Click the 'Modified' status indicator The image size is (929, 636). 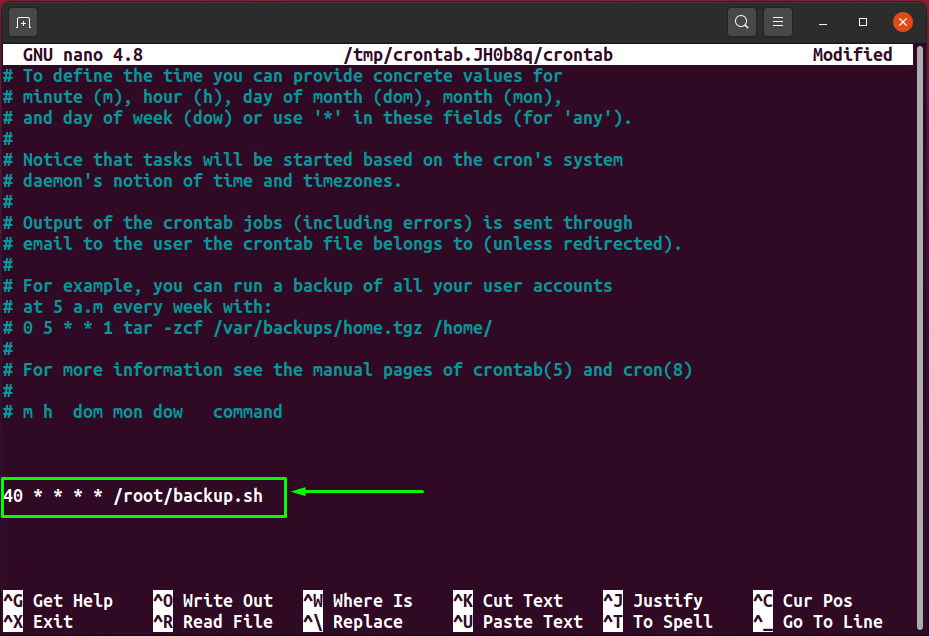852,55
